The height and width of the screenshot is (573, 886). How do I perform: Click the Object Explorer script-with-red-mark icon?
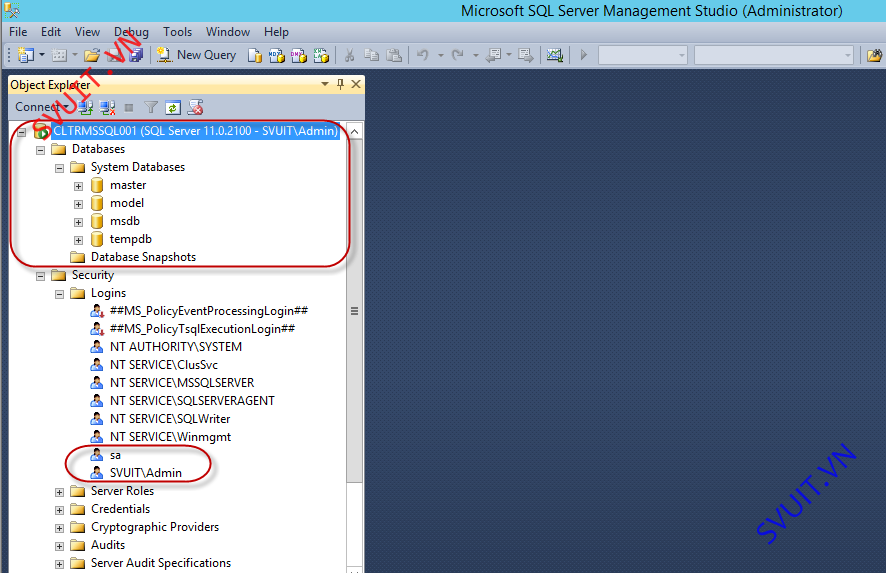pyautogui.click(x=196, y=107)
